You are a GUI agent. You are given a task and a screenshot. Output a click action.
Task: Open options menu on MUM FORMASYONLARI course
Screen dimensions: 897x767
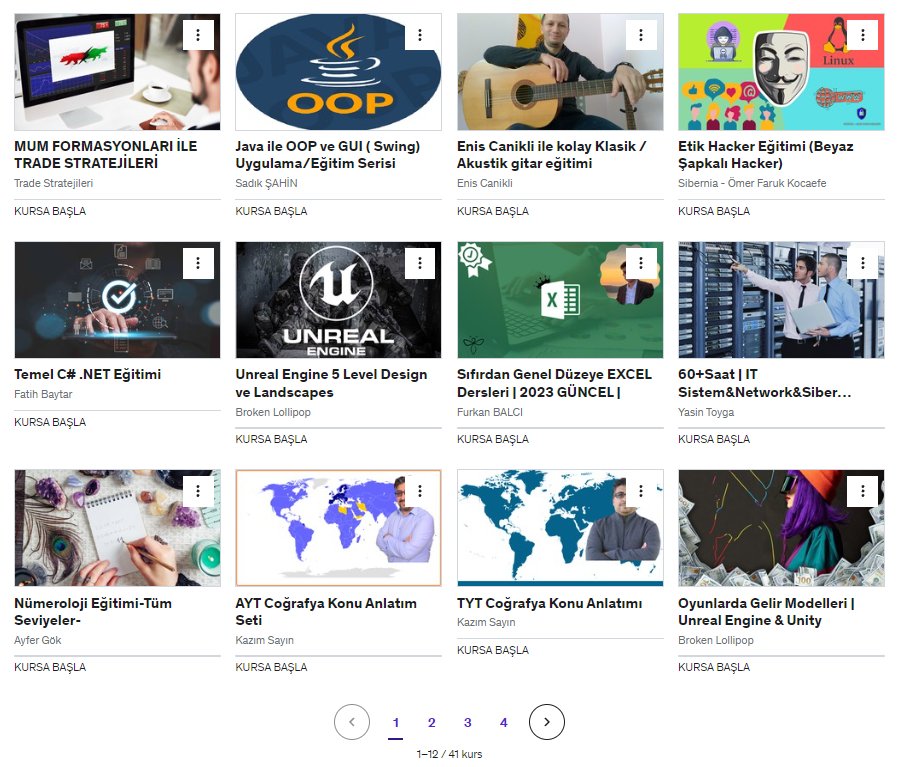198,35
